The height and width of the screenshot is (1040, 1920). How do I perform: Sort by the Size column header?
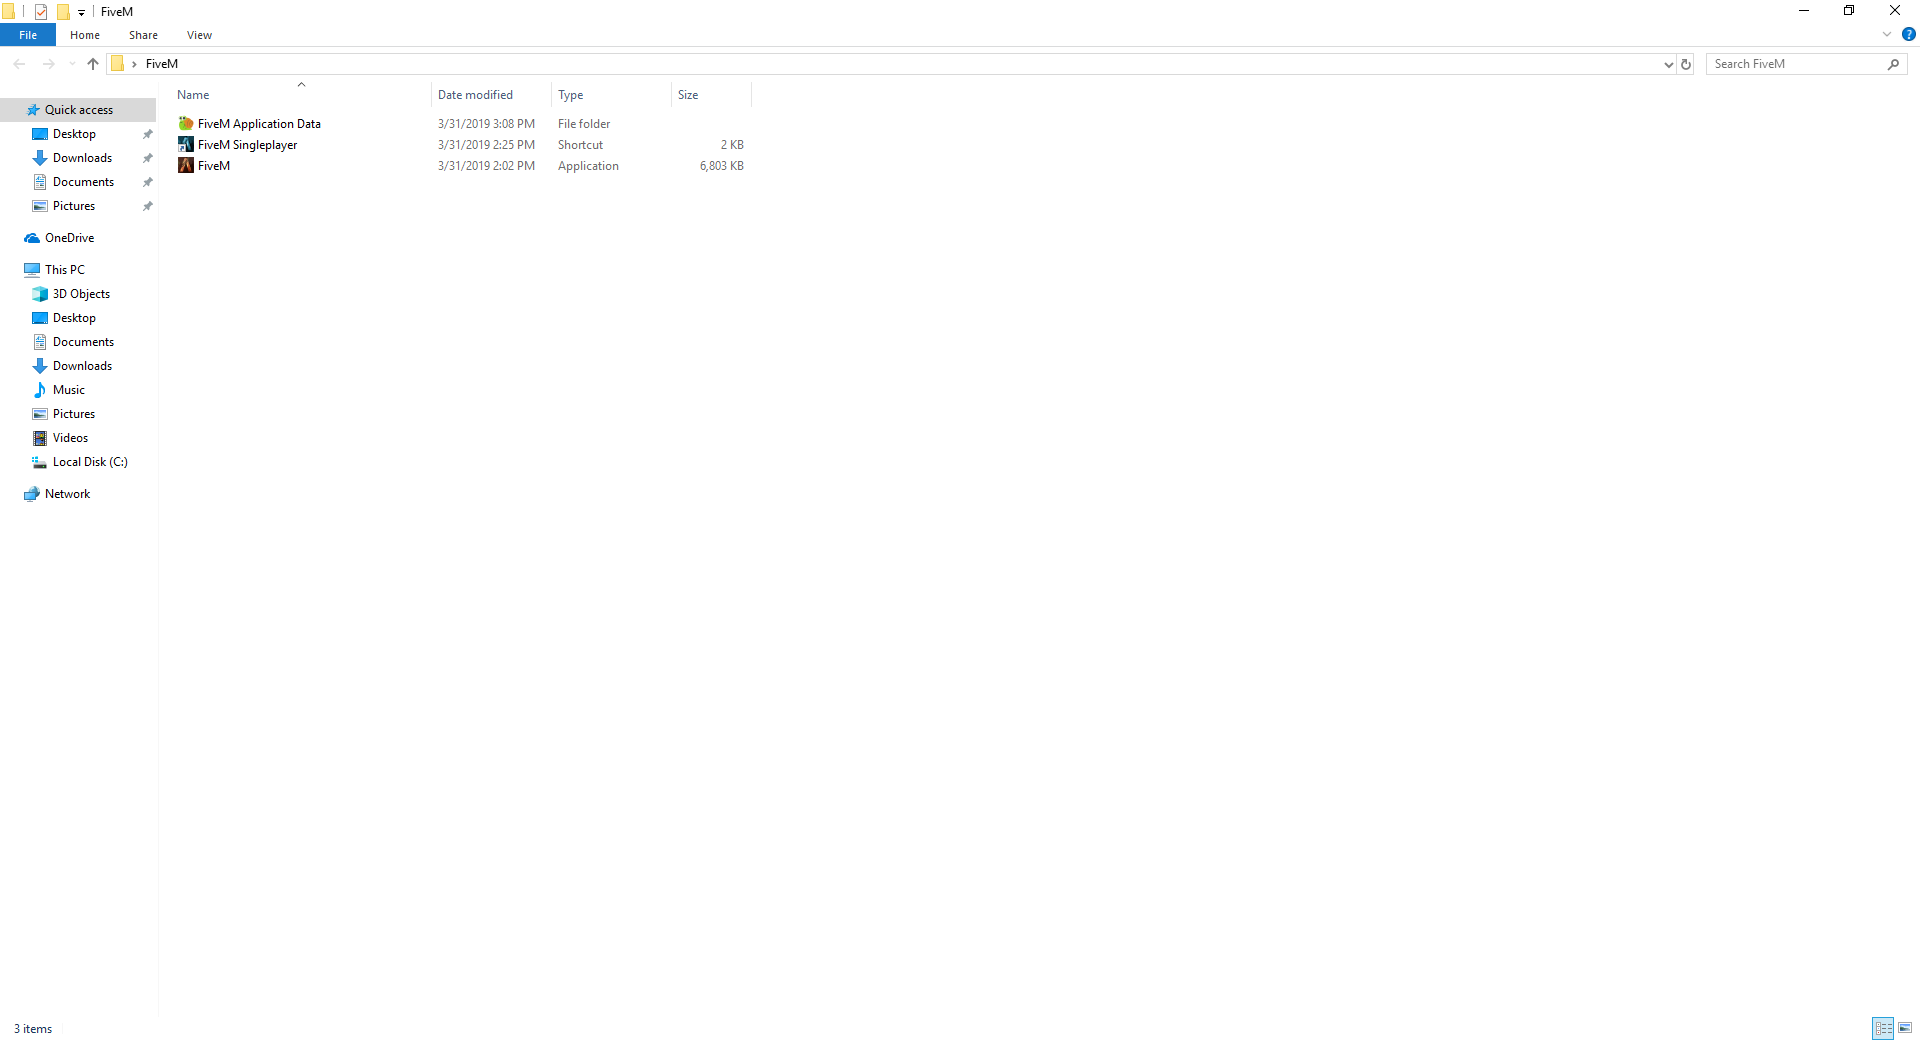tap(711, 95)
